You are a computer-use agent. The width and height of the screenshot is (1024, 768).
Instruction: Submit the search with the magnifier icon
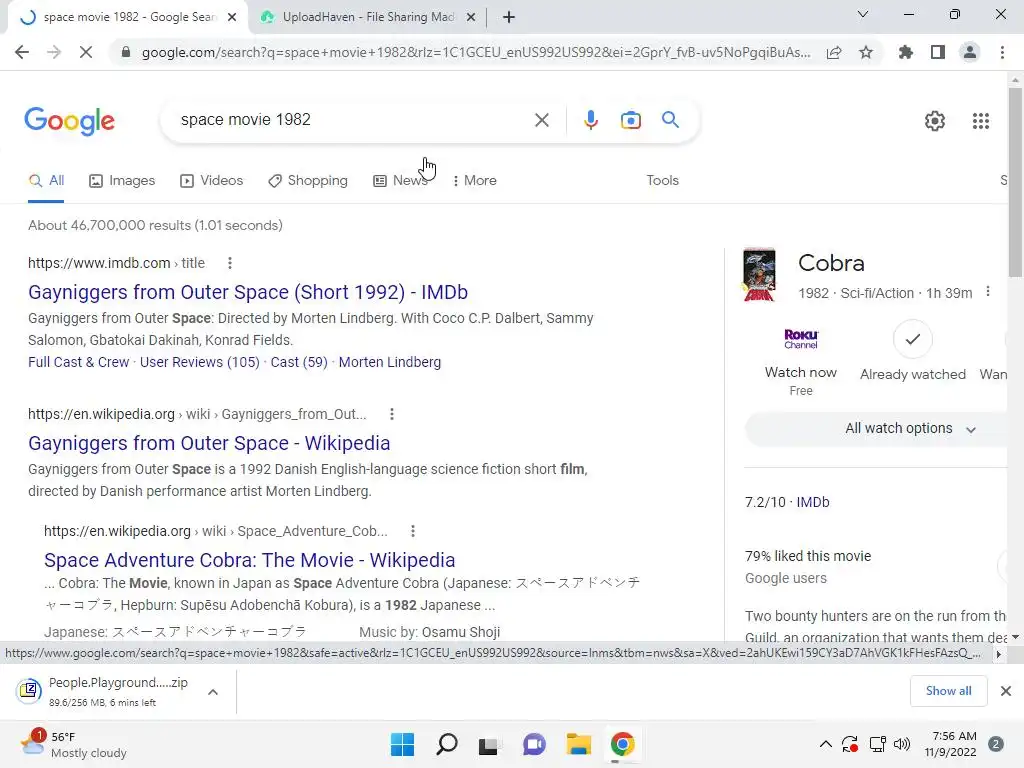[x=670, y=120]
